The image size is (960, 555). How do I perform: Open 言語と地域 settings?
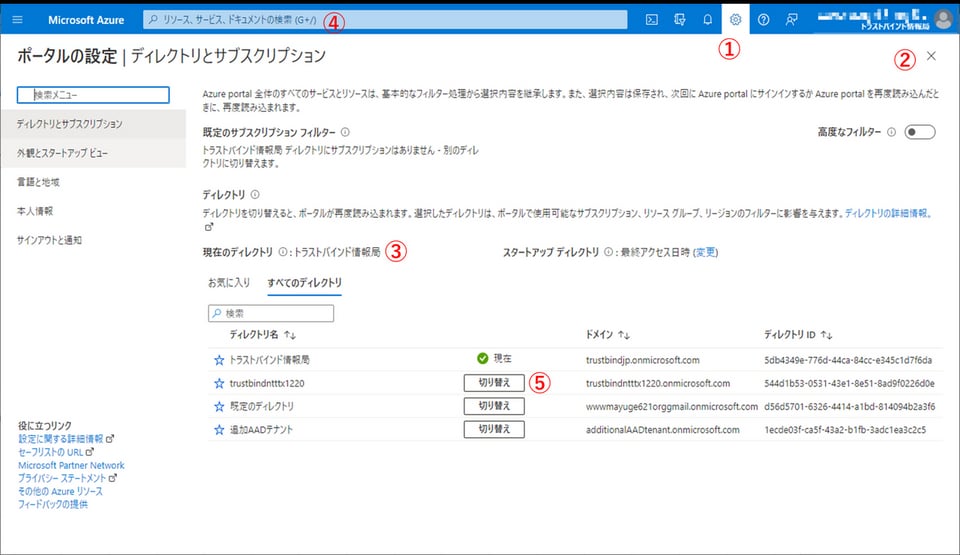pyautogui.click(x=38, y=182)
